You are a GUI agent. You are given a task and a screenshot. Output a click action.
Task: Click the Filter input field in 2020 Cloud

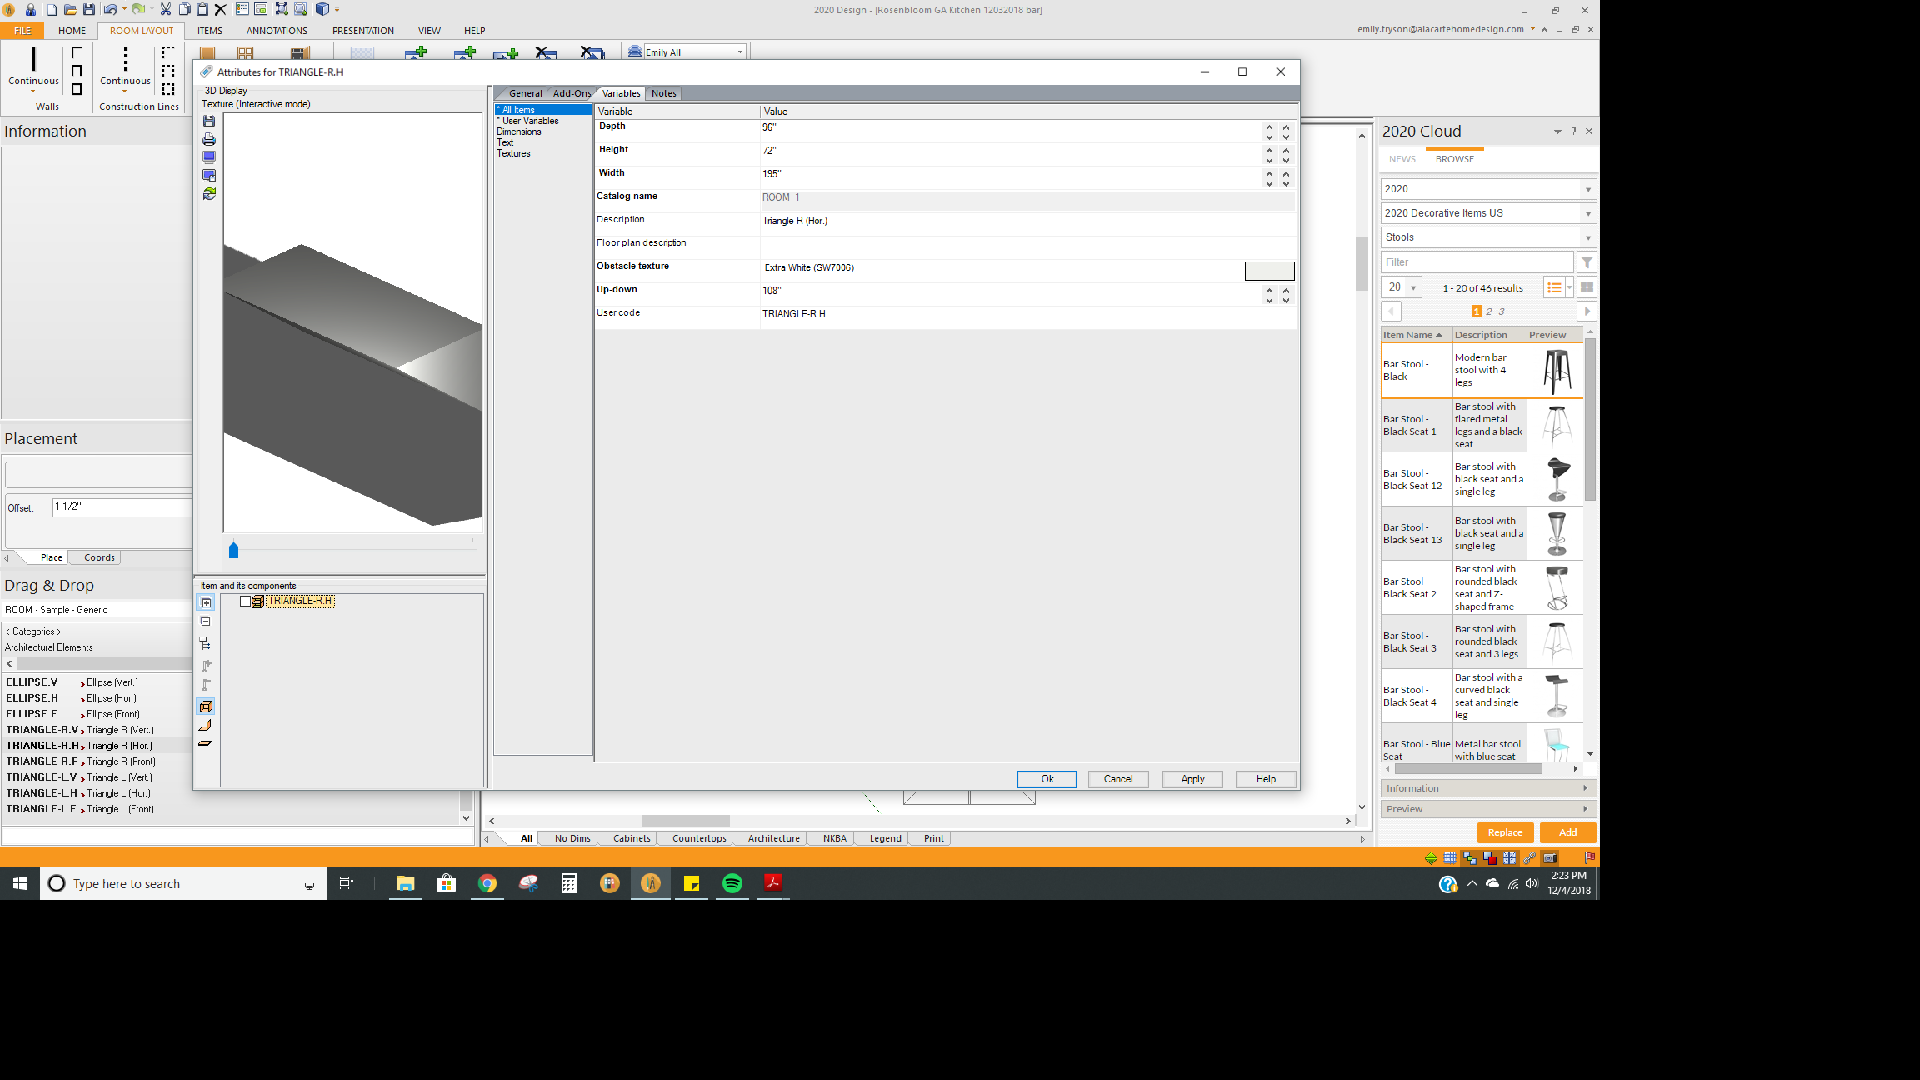[1477, 262]
